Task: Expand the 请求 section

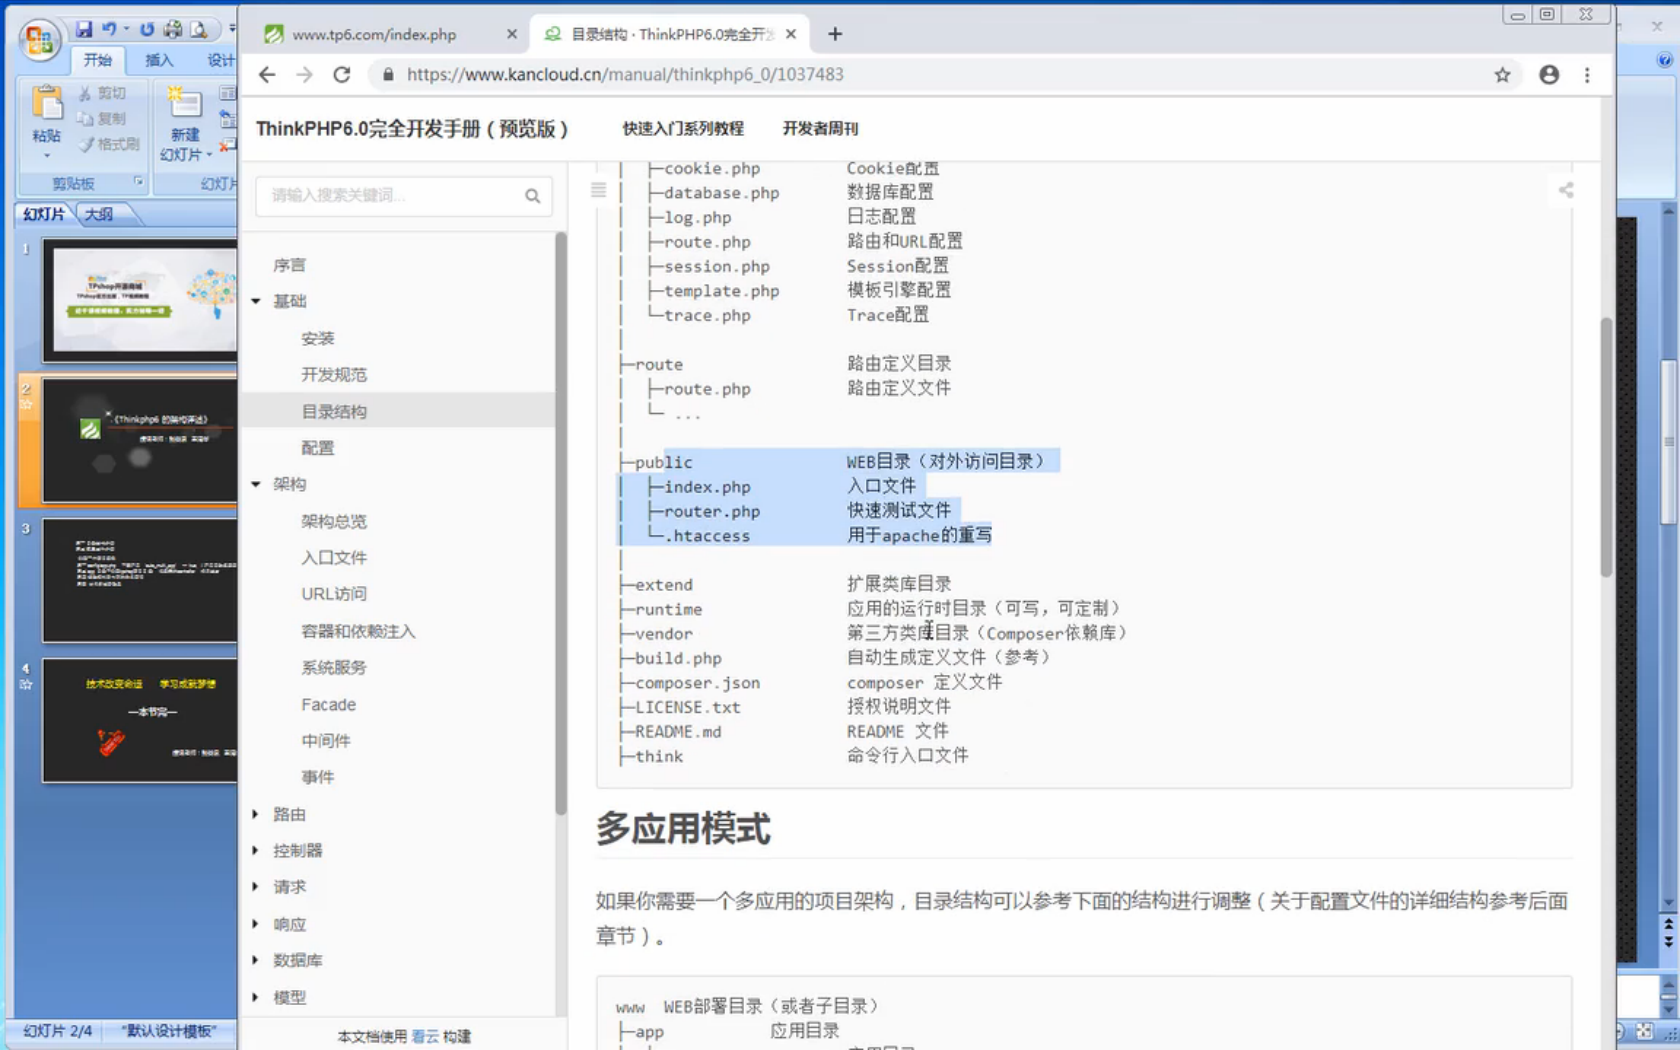Action: 256,886
